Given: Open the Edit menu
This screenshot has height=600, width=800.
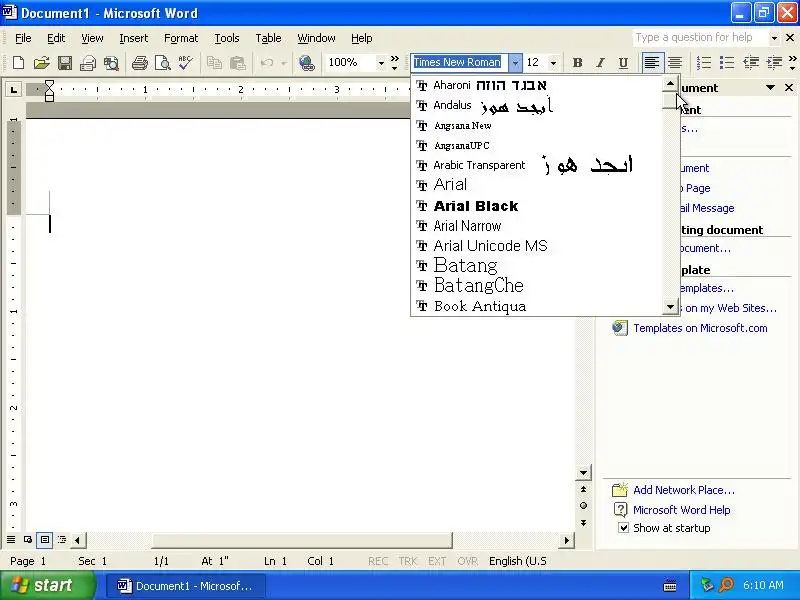Looking at the screenshot, I should [x=56, y=38].
